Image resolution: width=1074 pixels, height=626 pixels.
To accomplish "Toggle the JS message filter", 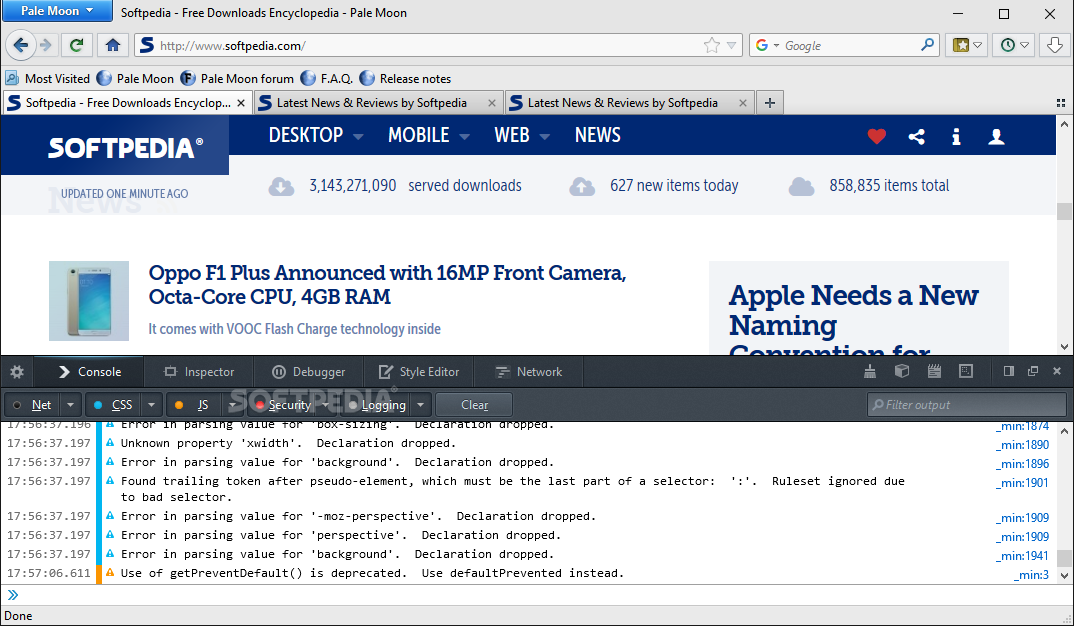I will (x=195, y=405).
